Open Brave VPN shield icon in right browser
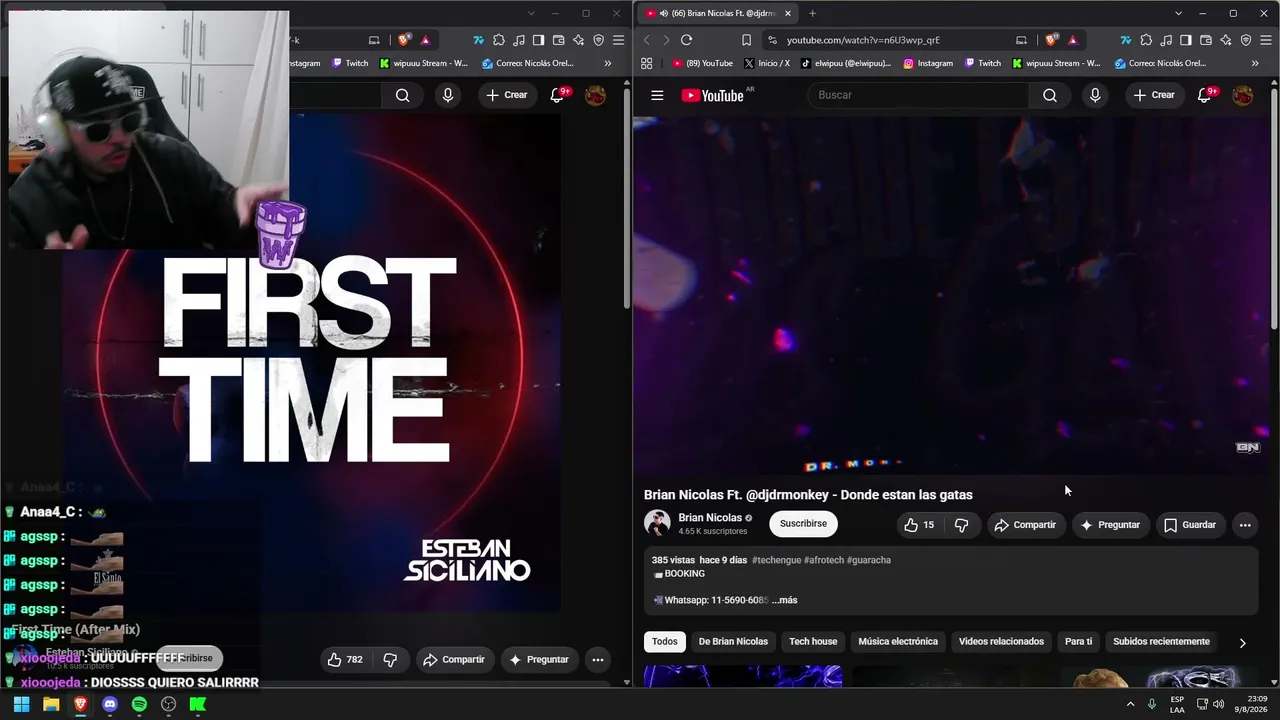Screen dimensions: 1280x720 pyautogui.click(x=1246, y=40)
